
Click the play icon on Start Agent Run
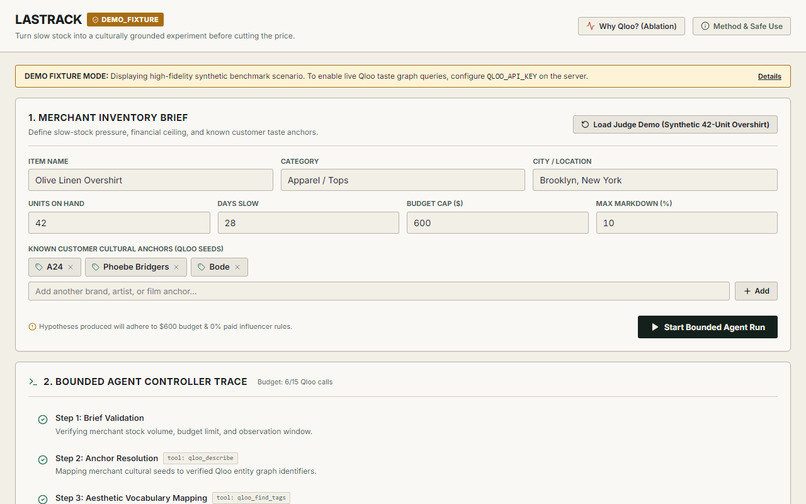654,327
